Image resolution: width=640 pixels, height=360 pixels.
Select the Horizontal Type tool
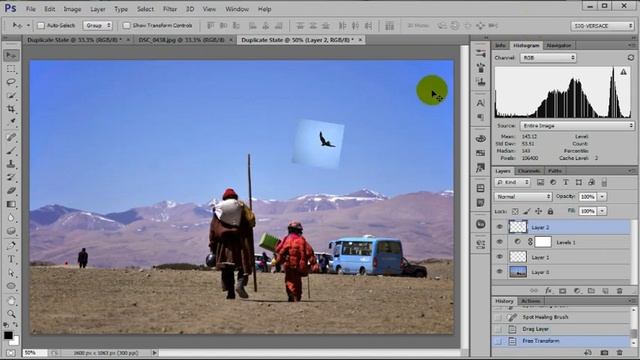11,259
